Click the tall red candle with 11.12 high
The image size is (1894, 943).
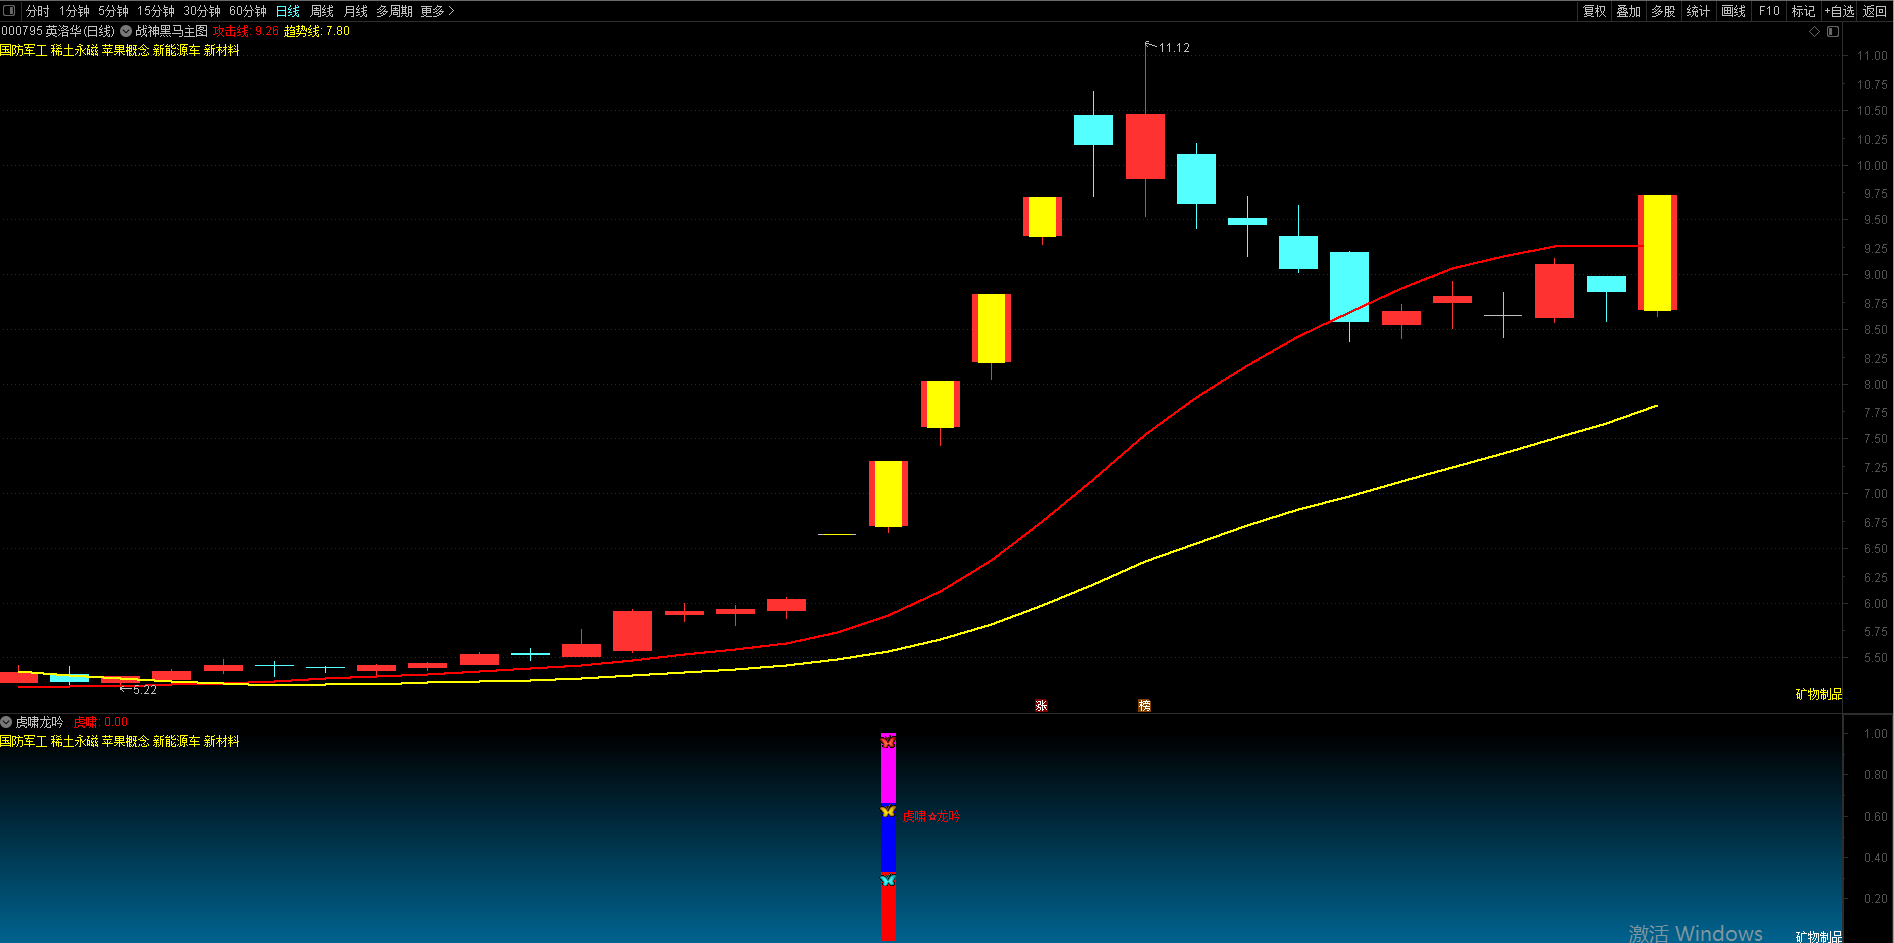pyautogui.click(x=1145, y=146)
